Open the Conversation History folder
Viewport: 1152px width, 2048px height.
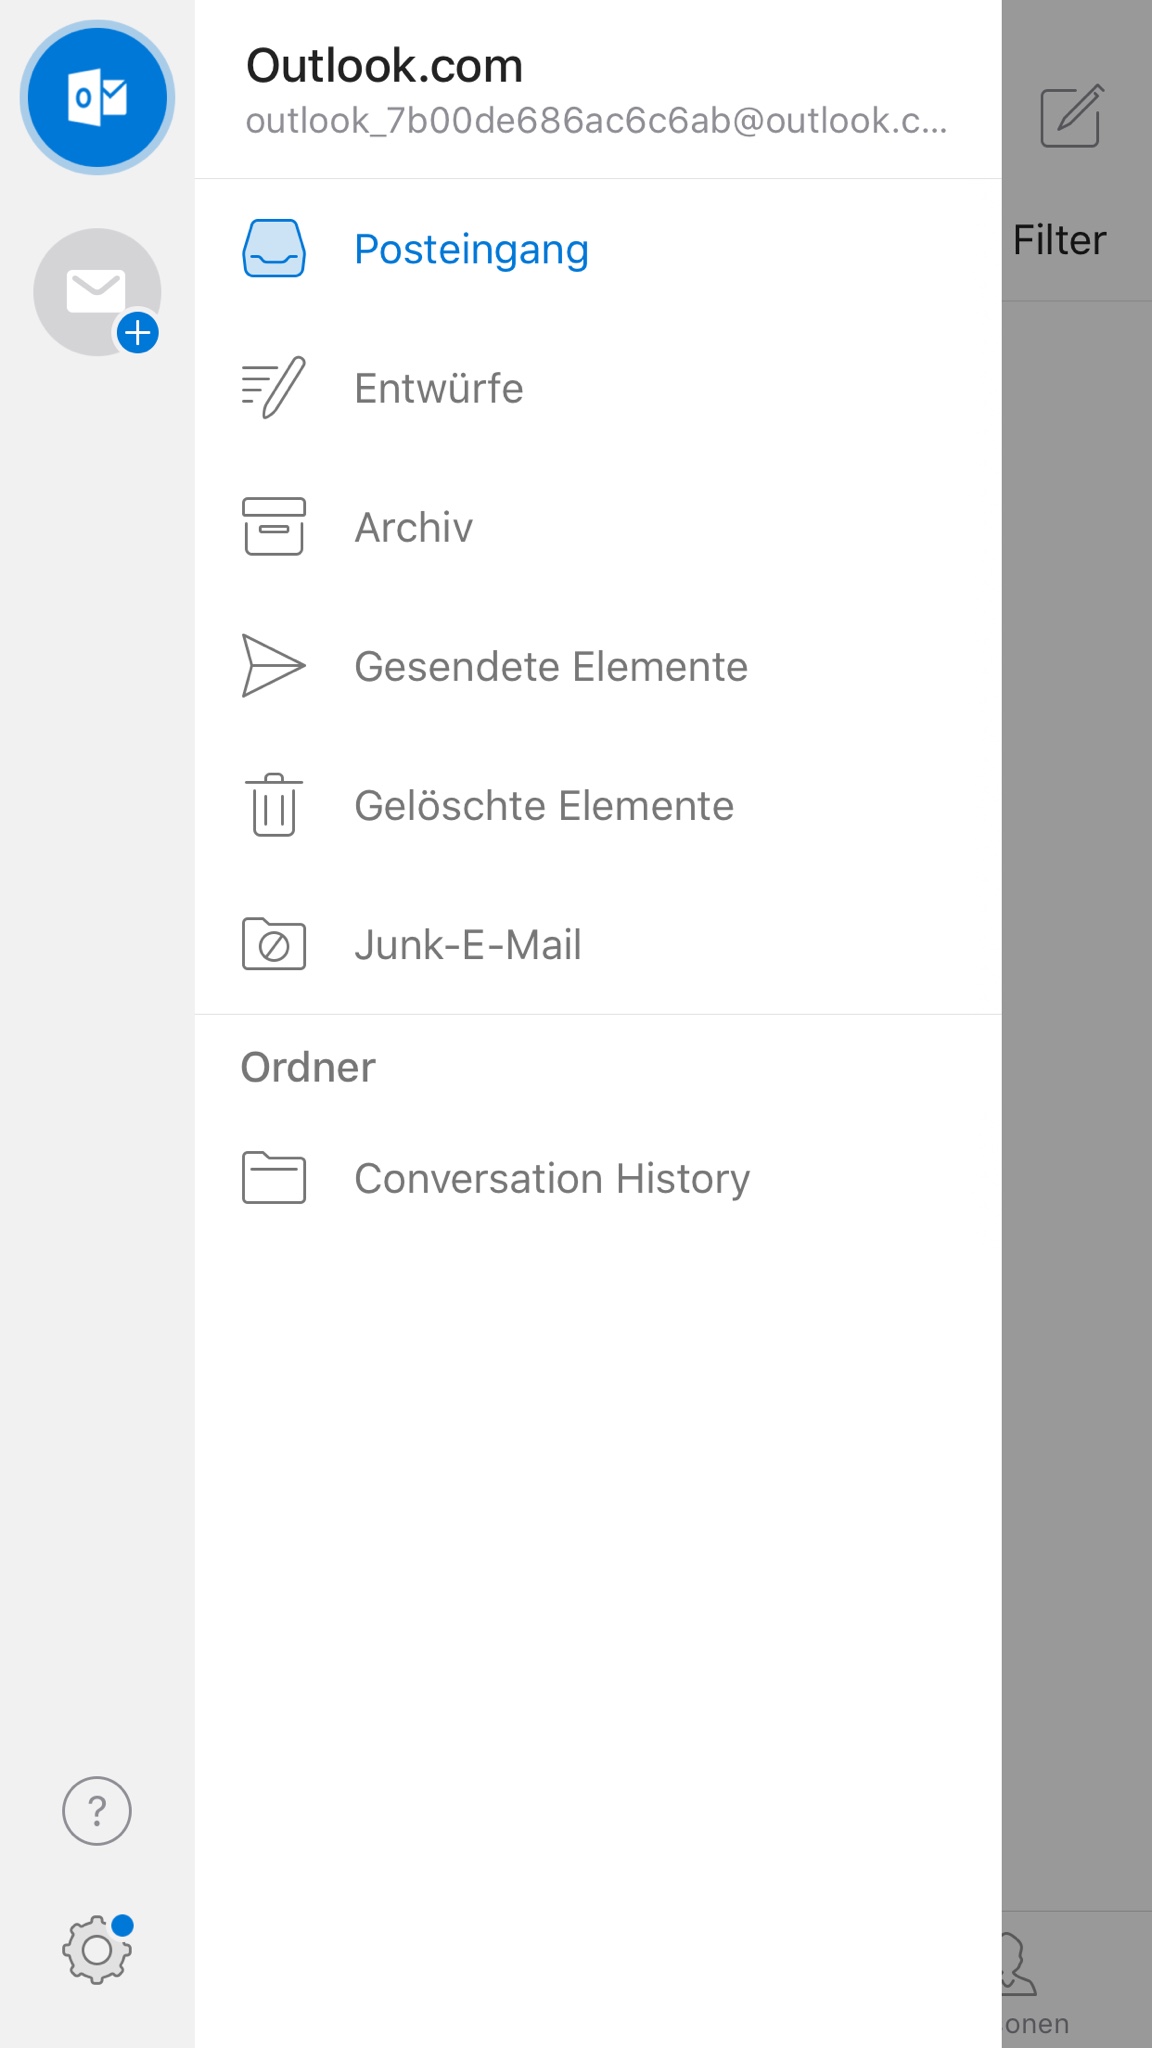(552, 1178)
